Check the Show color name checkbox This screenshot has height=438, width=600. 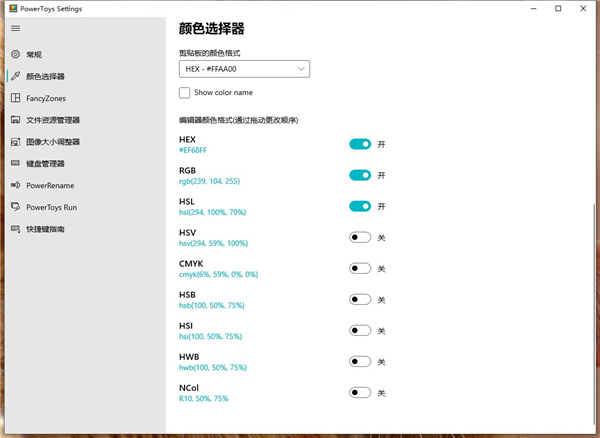coord(184,93)
